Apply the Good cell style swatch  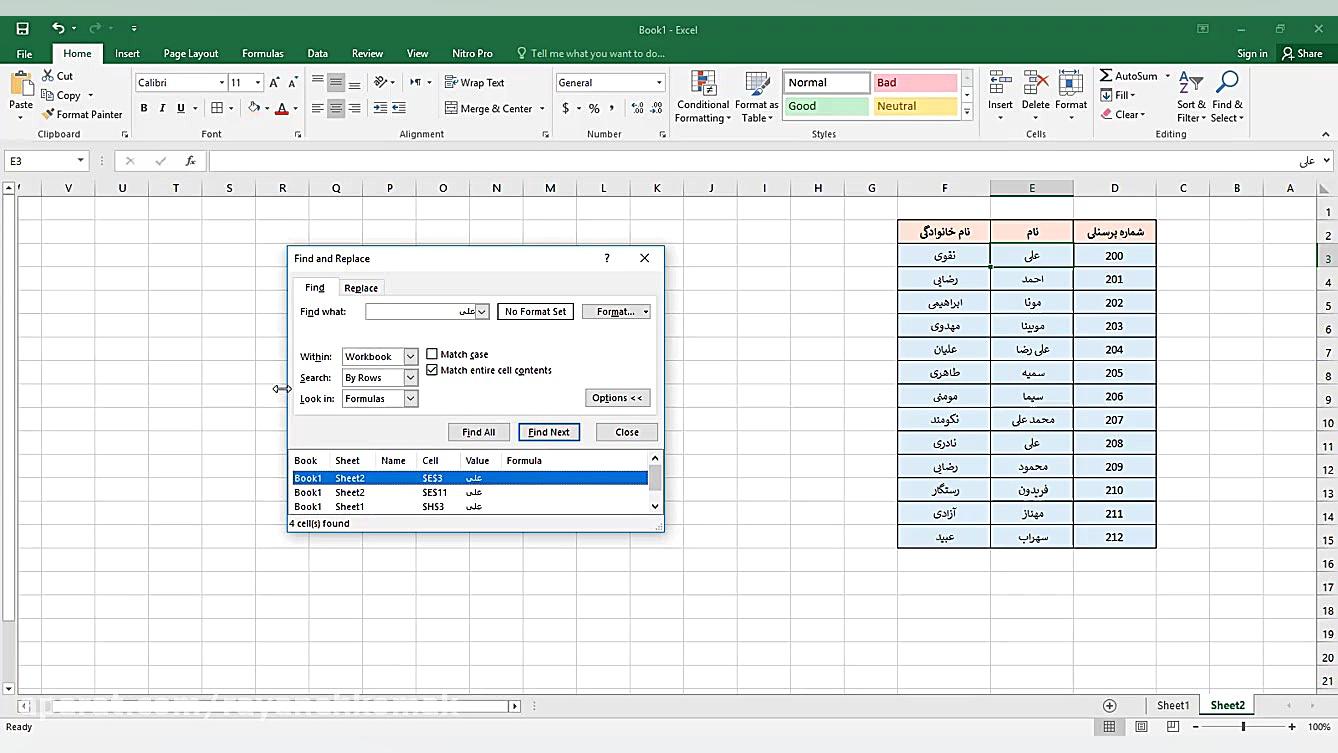pos(826,106)
